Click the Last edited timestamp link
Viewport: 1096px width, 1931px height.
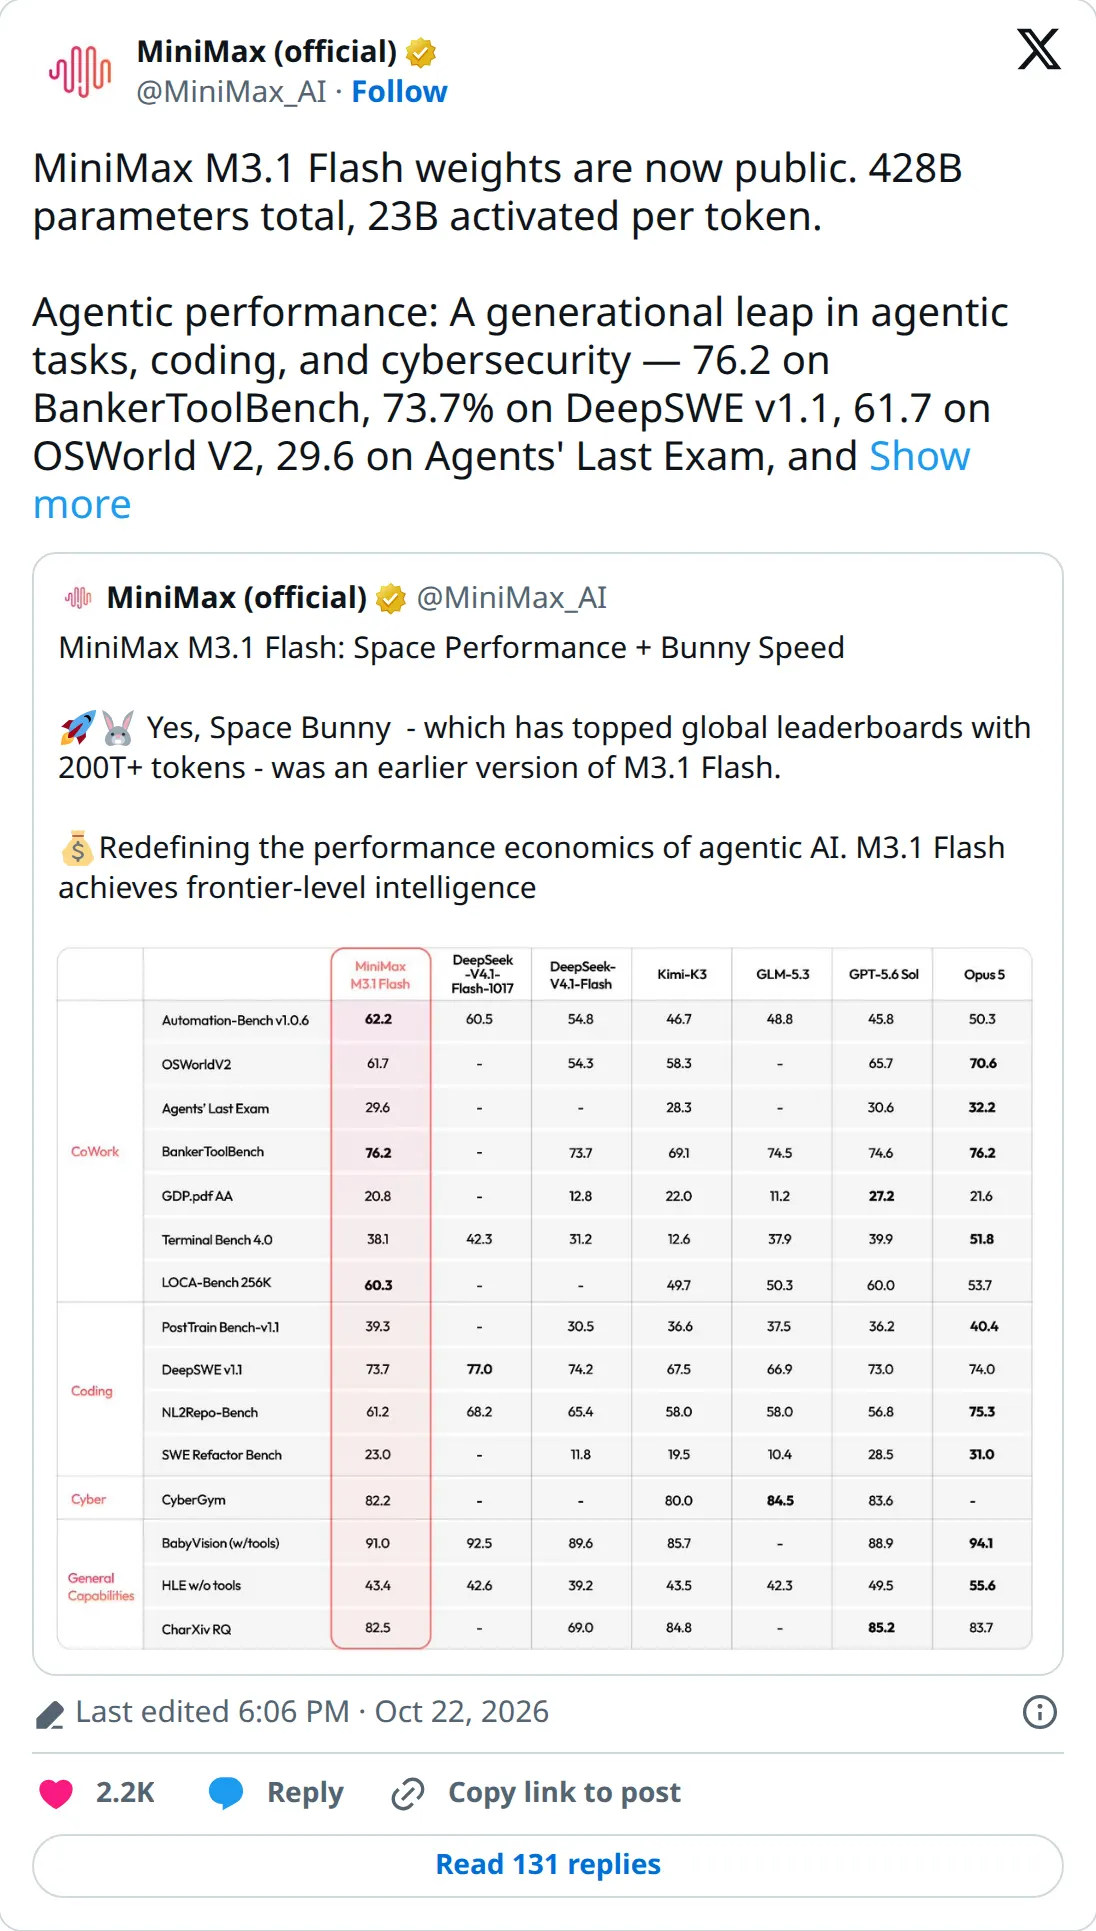tap(312, 1712)
